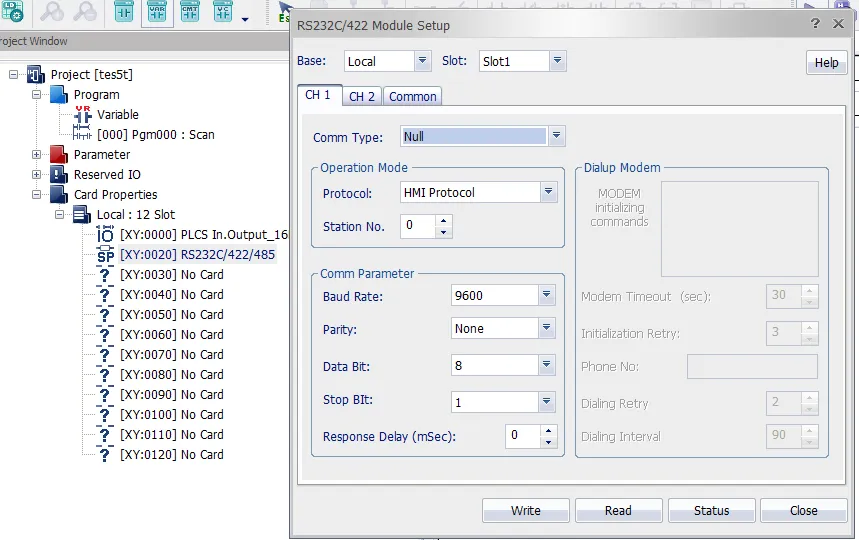Screen dimensions: 859x540
Task: Click the Write button
Action: [525, 510]
